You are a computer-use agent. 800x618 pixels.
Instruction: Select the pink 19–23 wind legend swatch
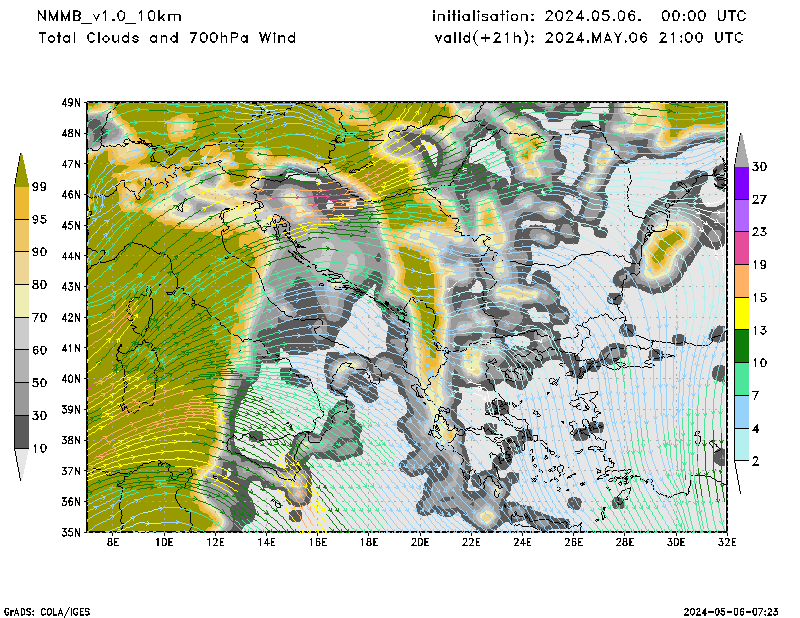pyautogui.click(x=742, y=248)
